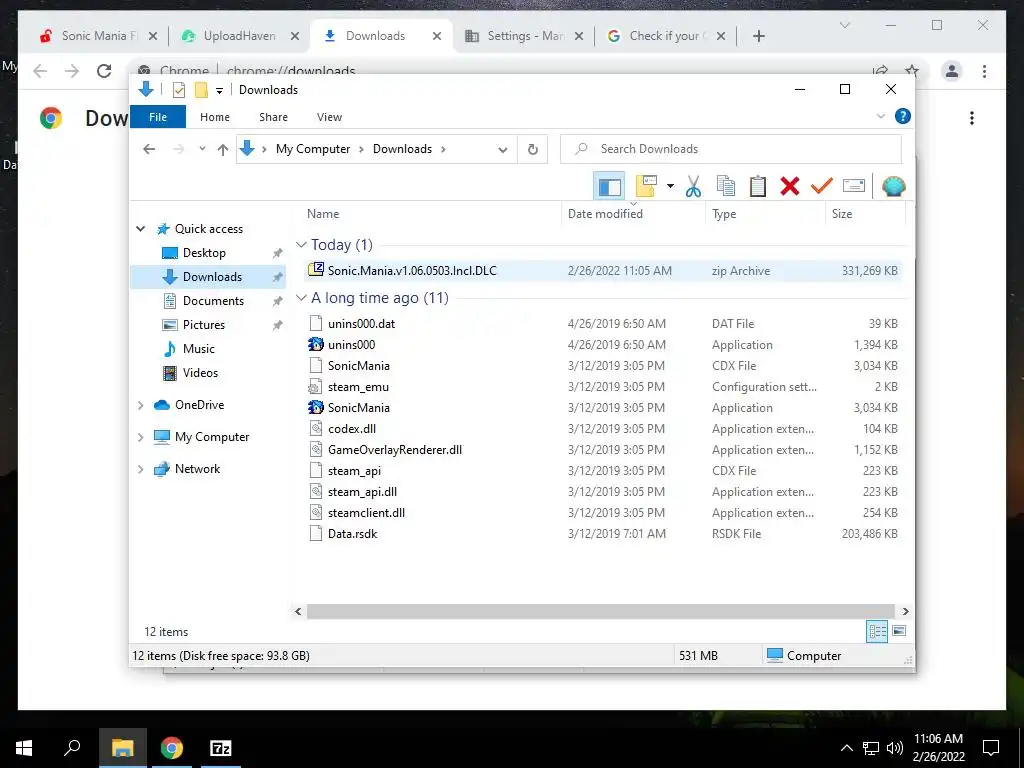Click the Quick Access Toolbar properties icon
The image size is (1024, 768).
point(178,90)
